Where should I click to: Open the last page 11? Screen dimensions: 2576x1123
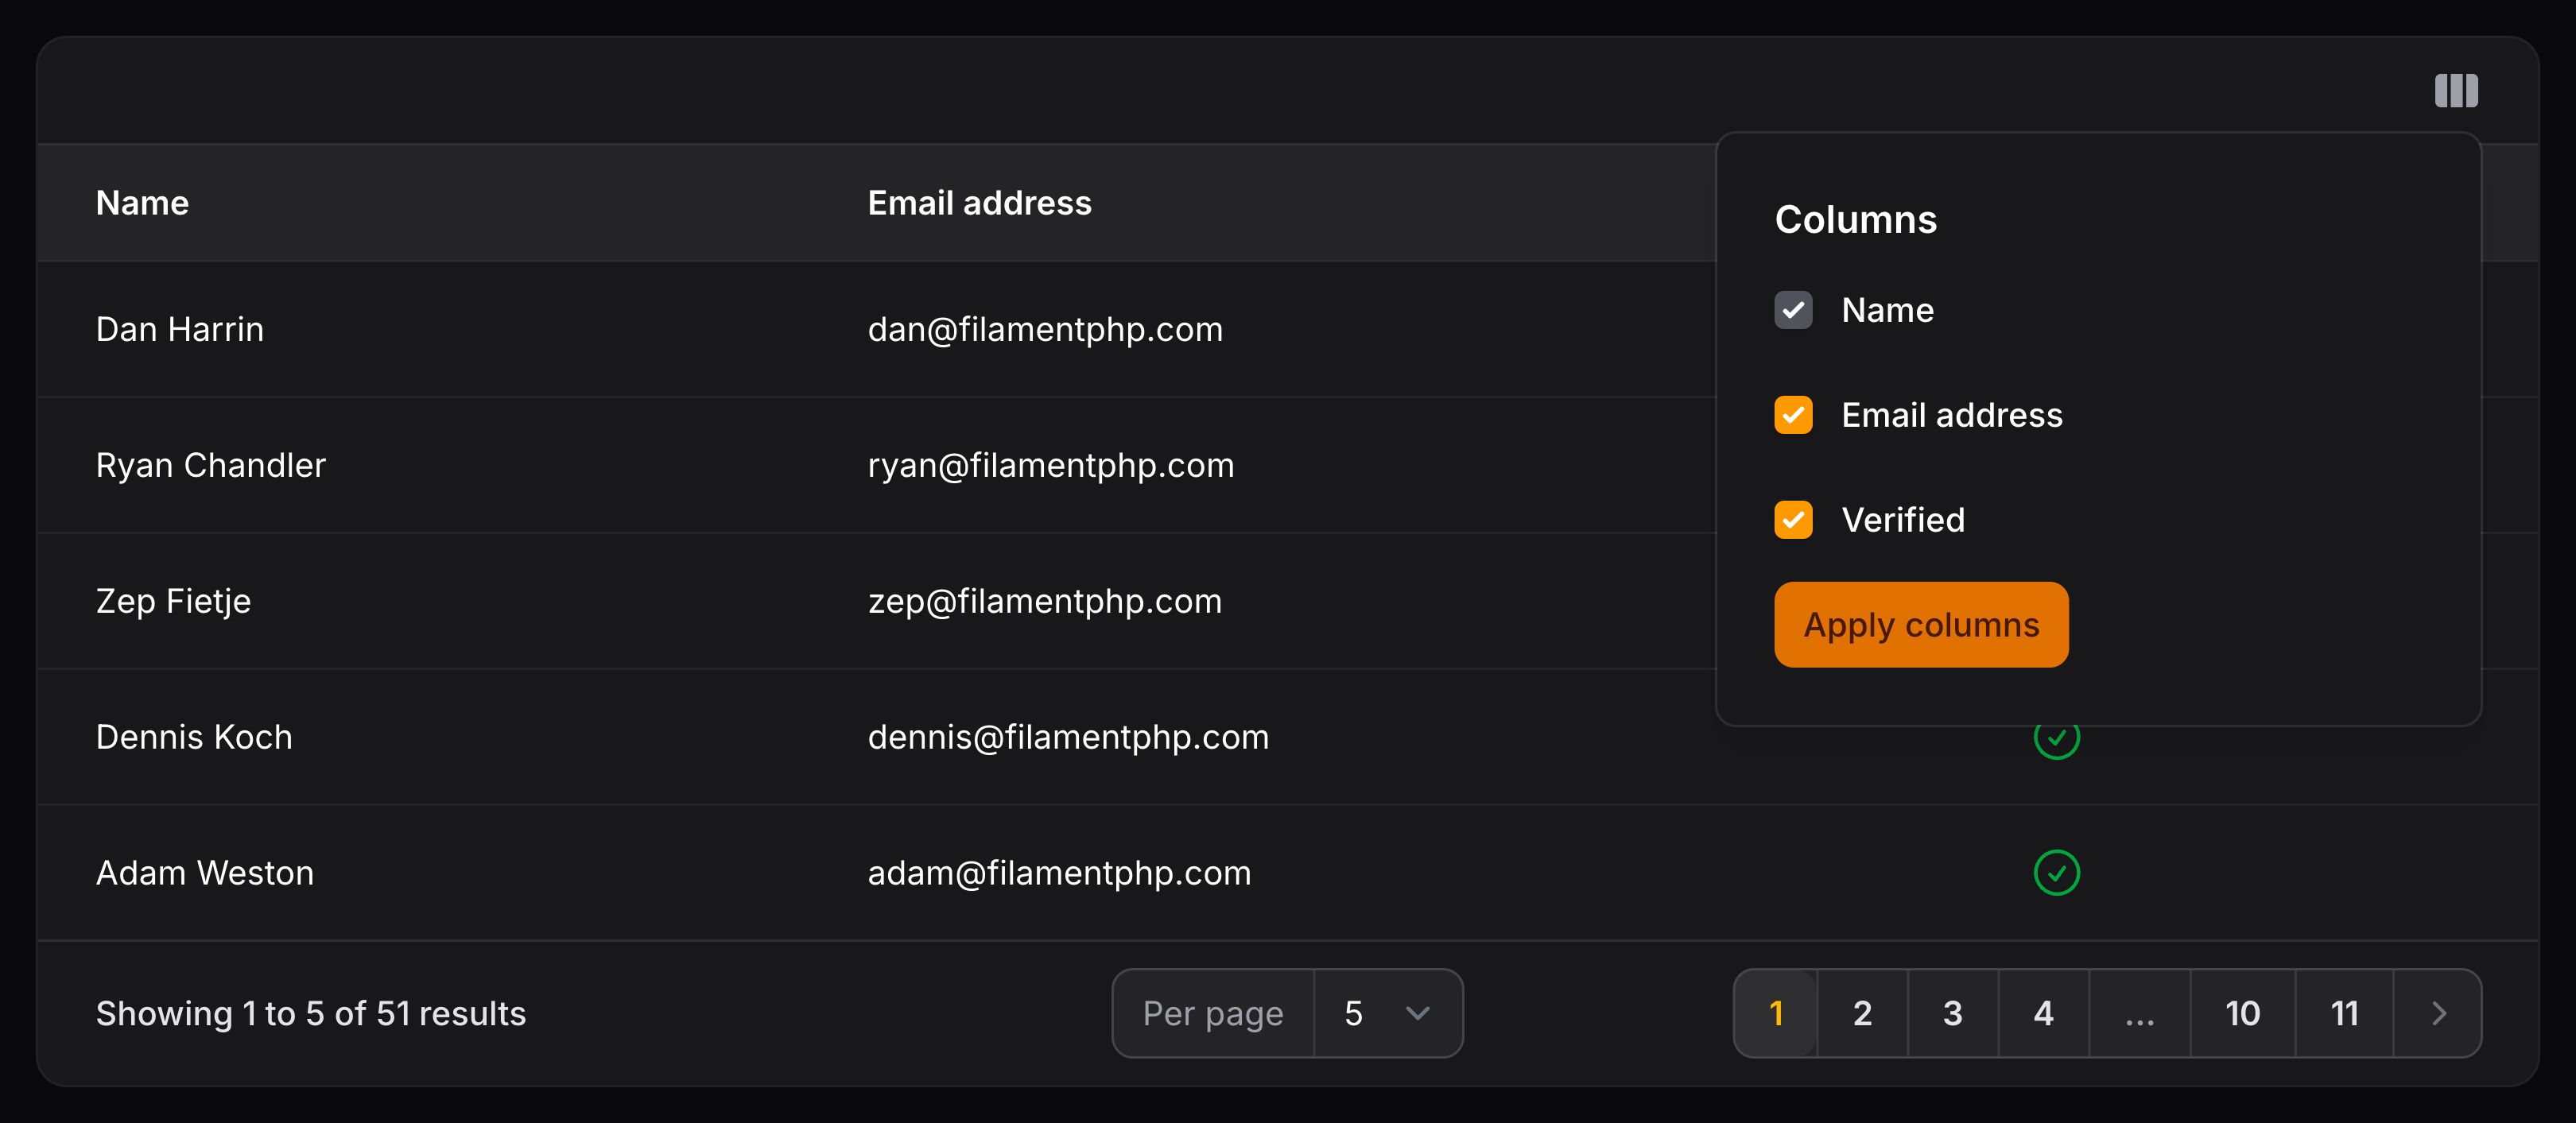[x=2344, y=1013]
